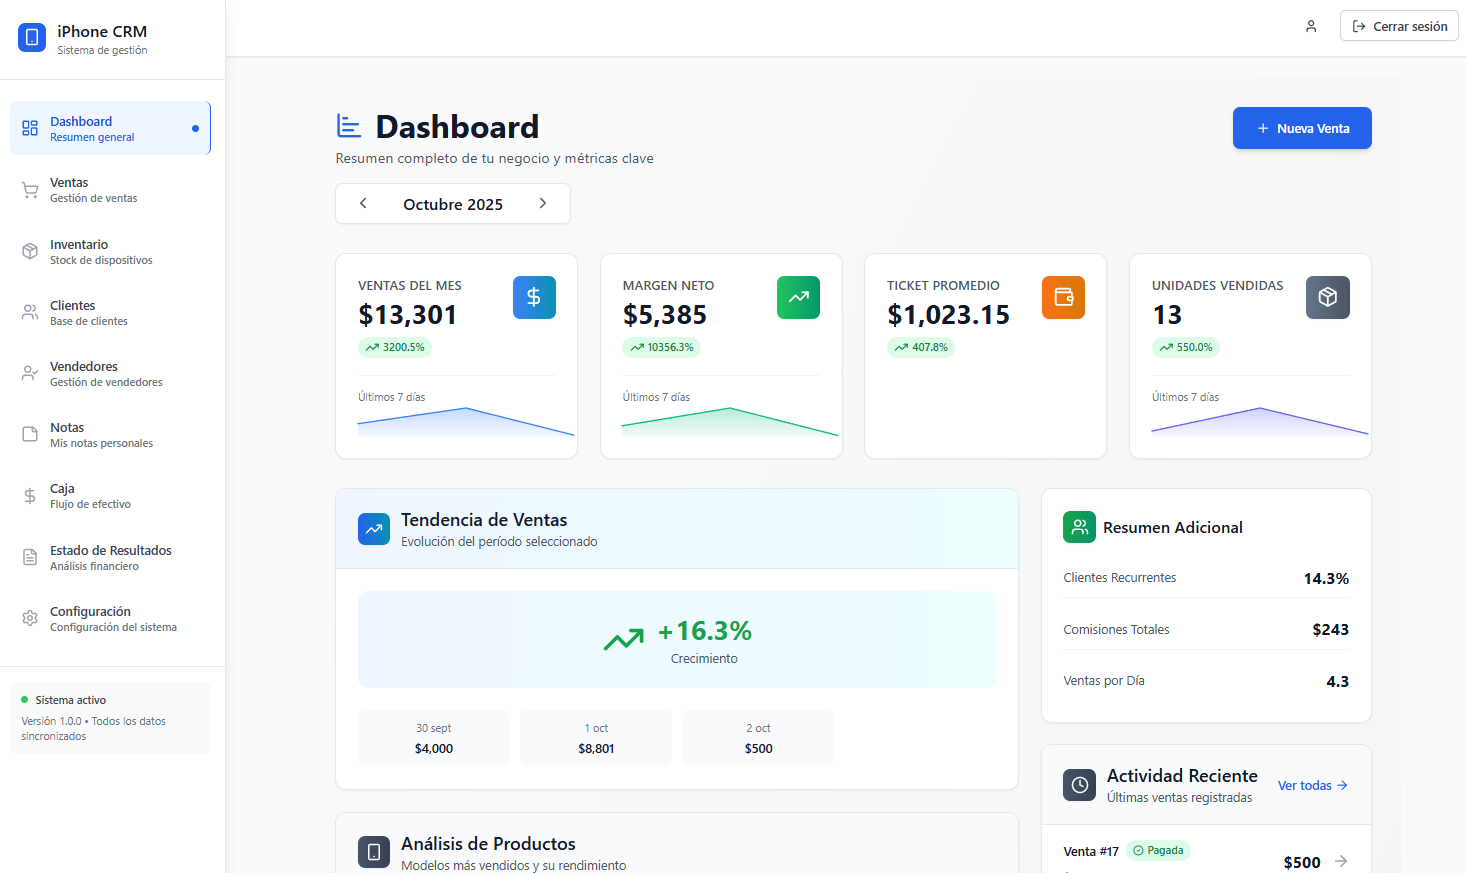The image size is (1466, 873).
Task: Click the Configuración gear icon
Action: [29, 617]
